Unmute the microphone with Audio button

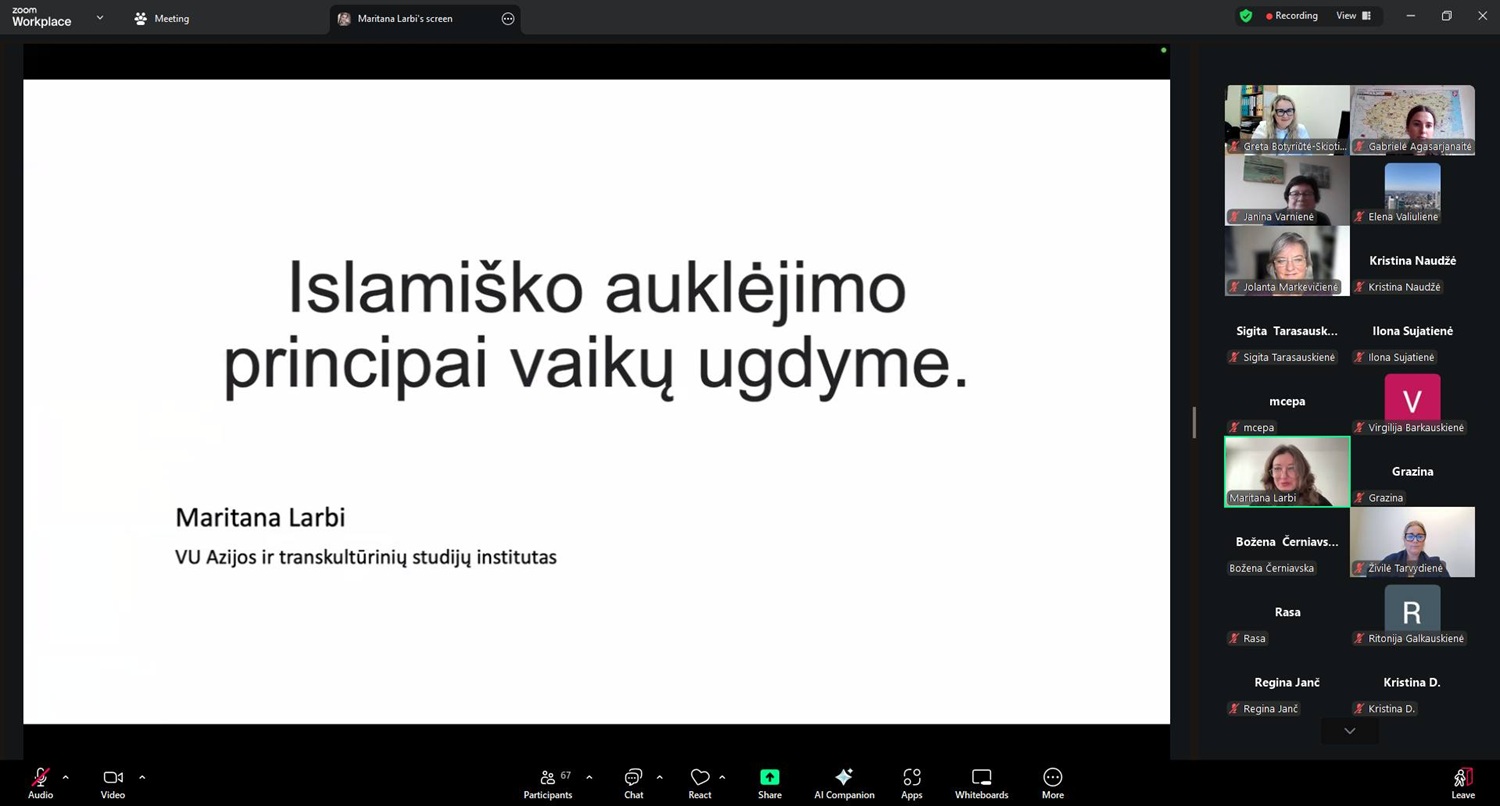point(41,783)
